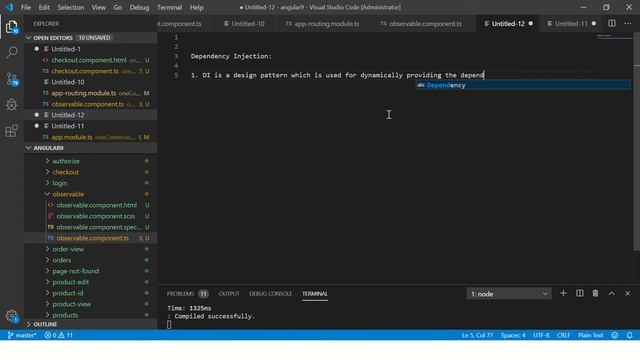Screen dimensions: 640x360
Task: Expand the product-id folder
Action: (68, 293)
